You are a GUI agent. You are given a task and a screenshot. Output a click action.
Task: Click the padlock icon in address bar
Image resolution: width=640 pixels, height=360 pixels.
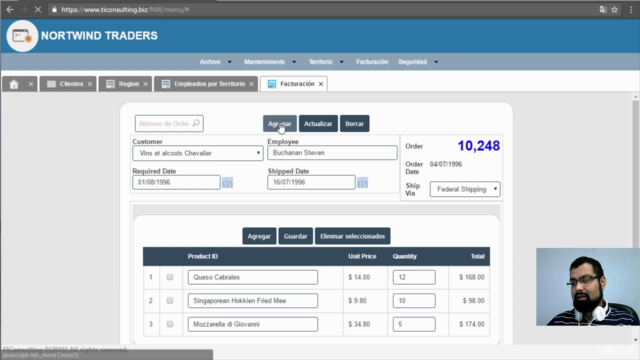tap(54, 9)
